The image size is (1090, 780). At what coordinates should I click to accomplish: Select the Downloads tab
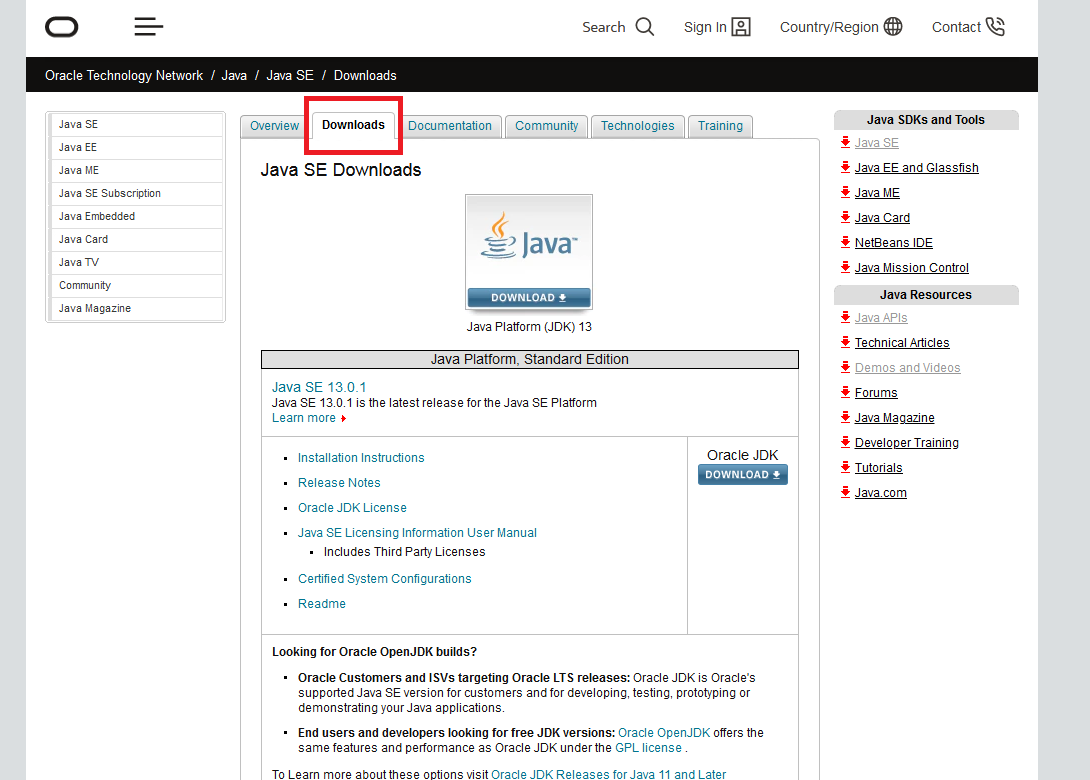(x=353, y=125)
